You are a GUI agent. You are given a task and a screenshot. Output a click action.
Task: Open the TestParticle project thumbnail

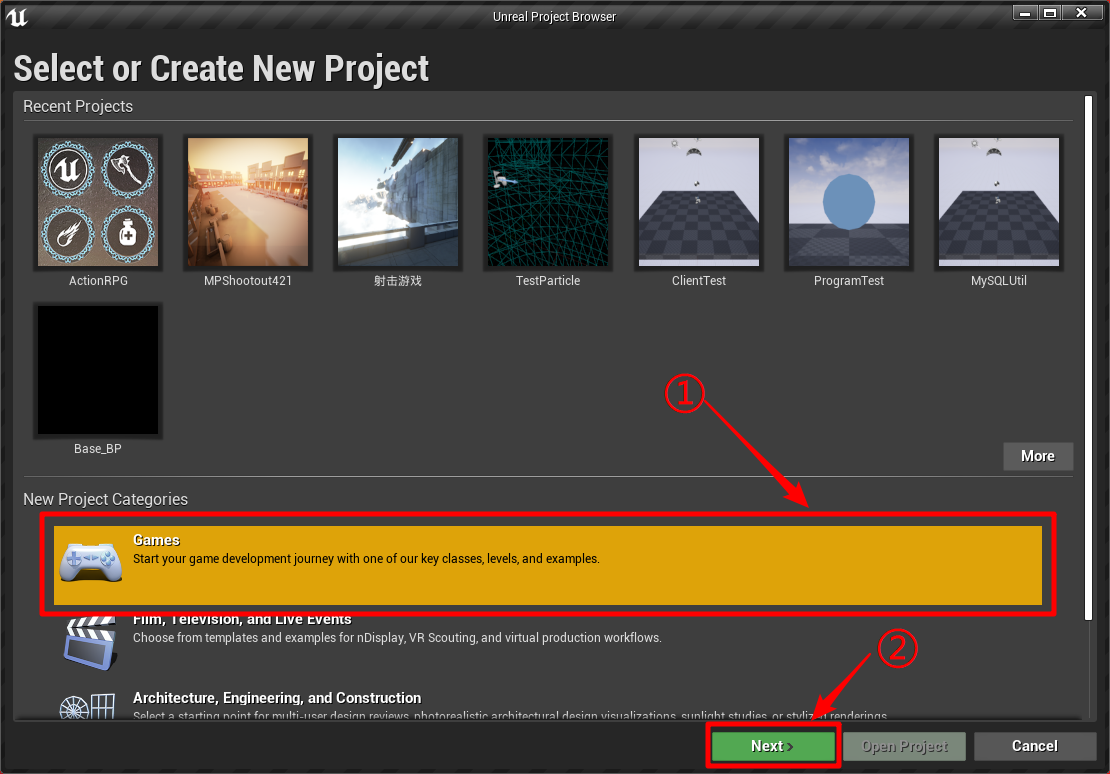click(547, 202)
